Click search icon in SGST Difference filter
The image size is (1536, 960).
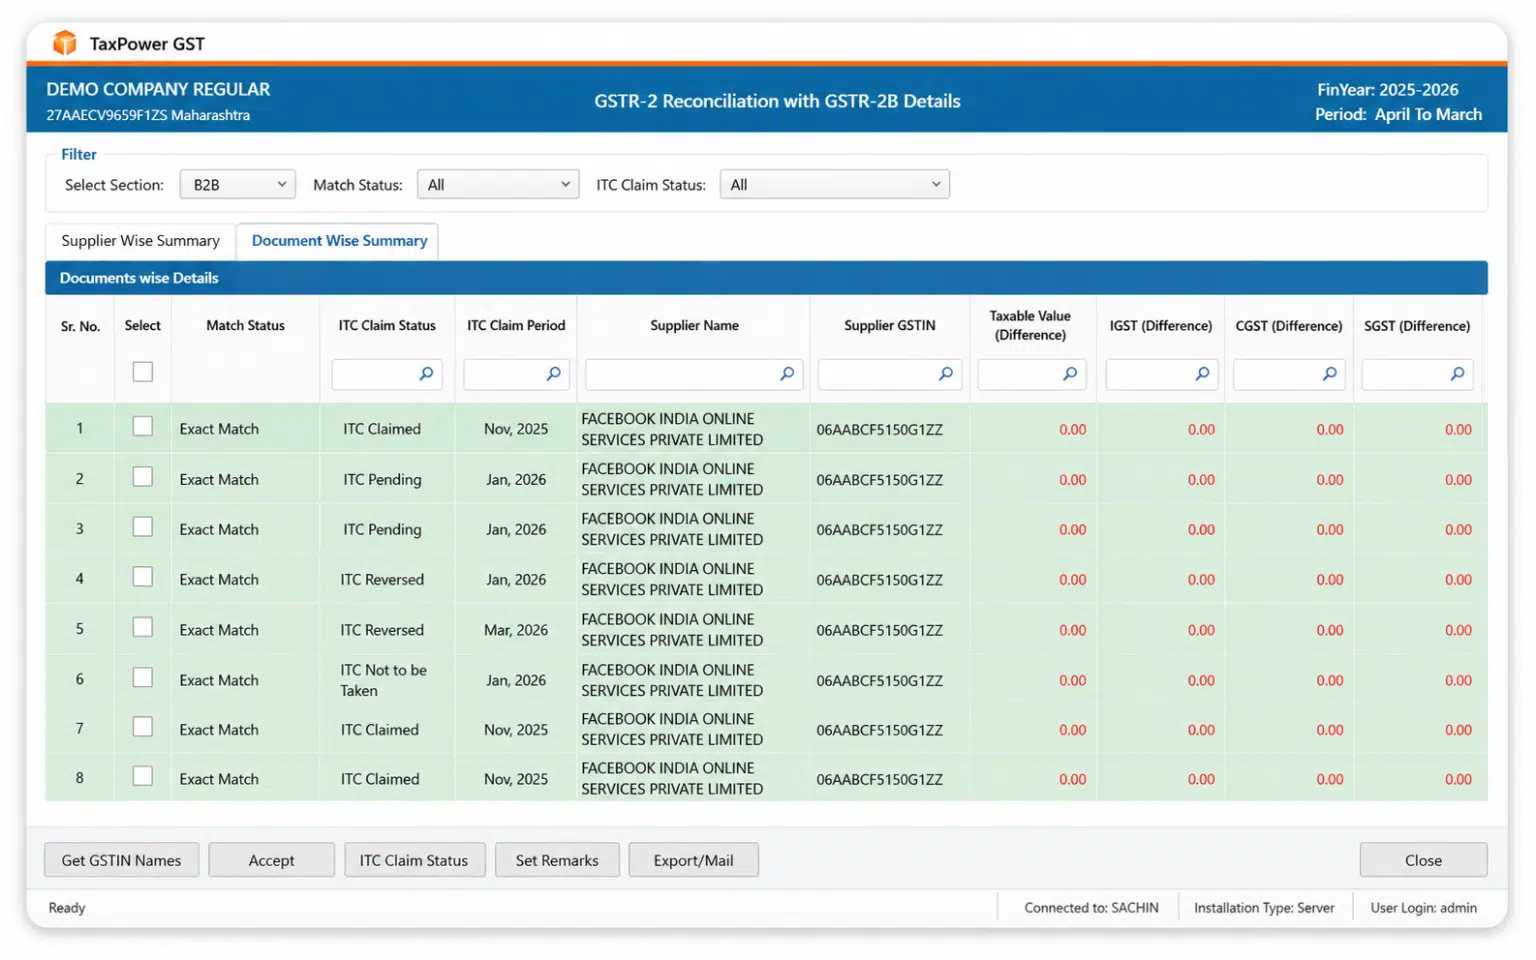[x=1458, y=374]
